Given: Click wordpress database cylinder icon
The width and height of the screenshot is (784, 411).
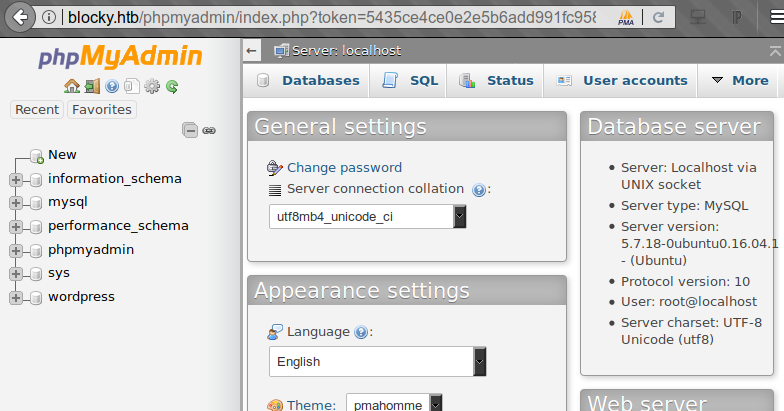Looking at the screenshot, I should (36, 298).
